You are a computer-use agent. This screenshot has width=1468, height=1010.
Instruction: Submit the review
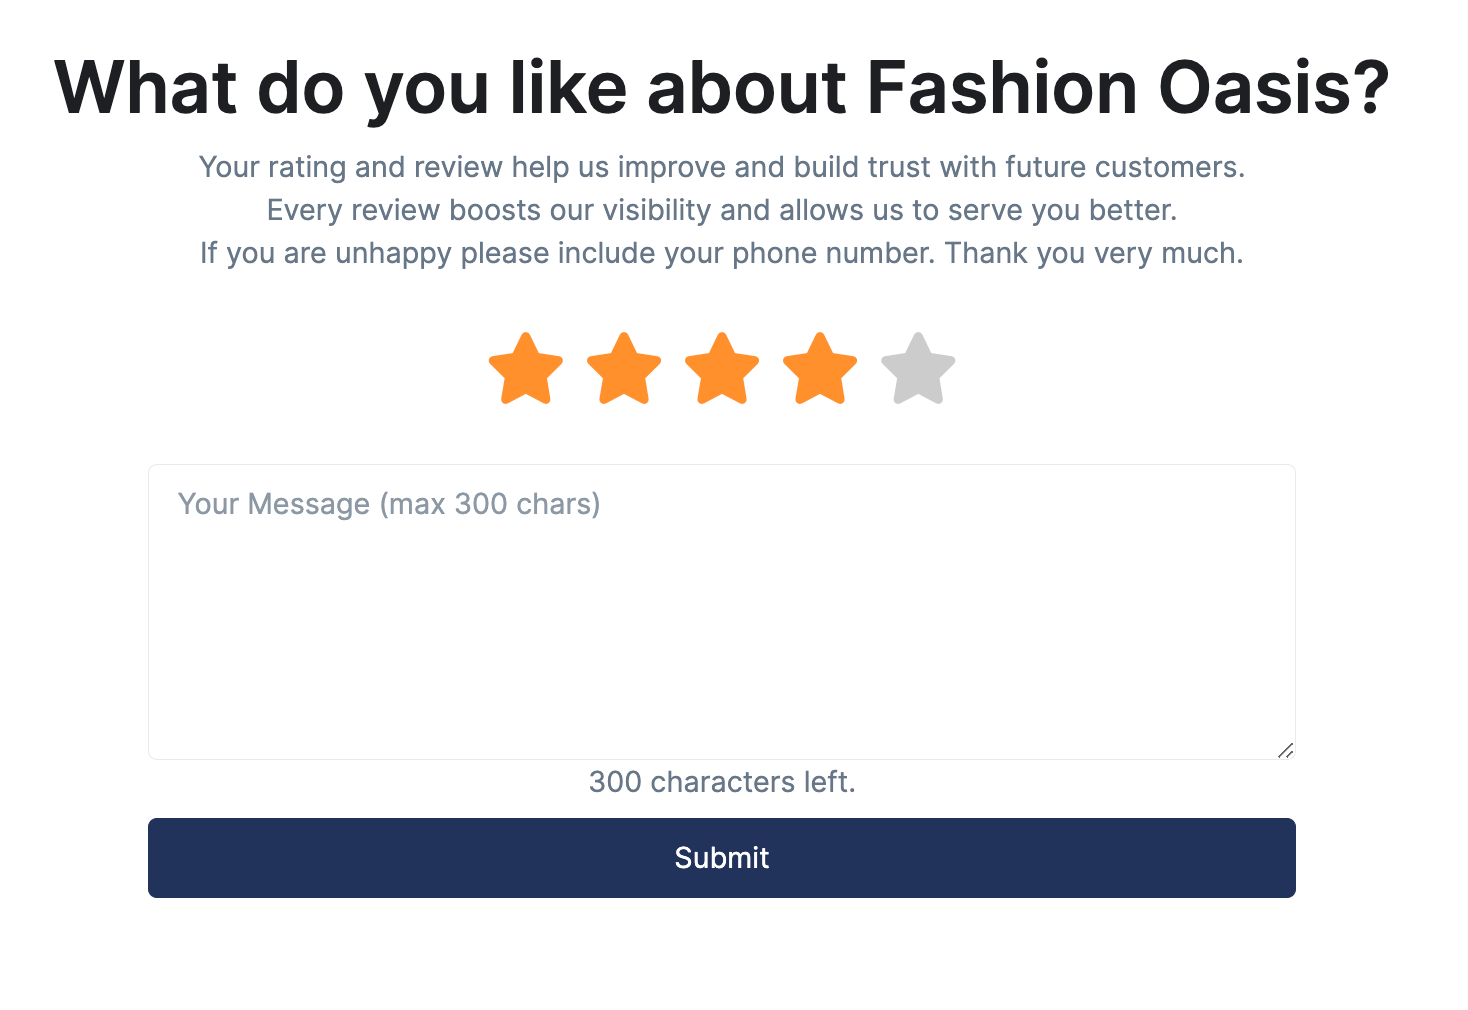[721, 857]
